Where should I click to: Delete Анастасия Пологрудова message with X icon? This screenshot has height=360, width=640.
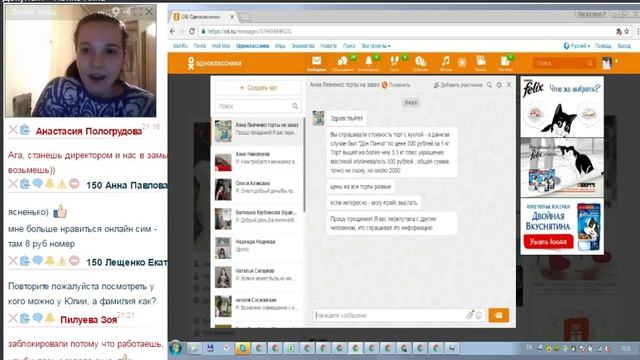pos(13,130)
